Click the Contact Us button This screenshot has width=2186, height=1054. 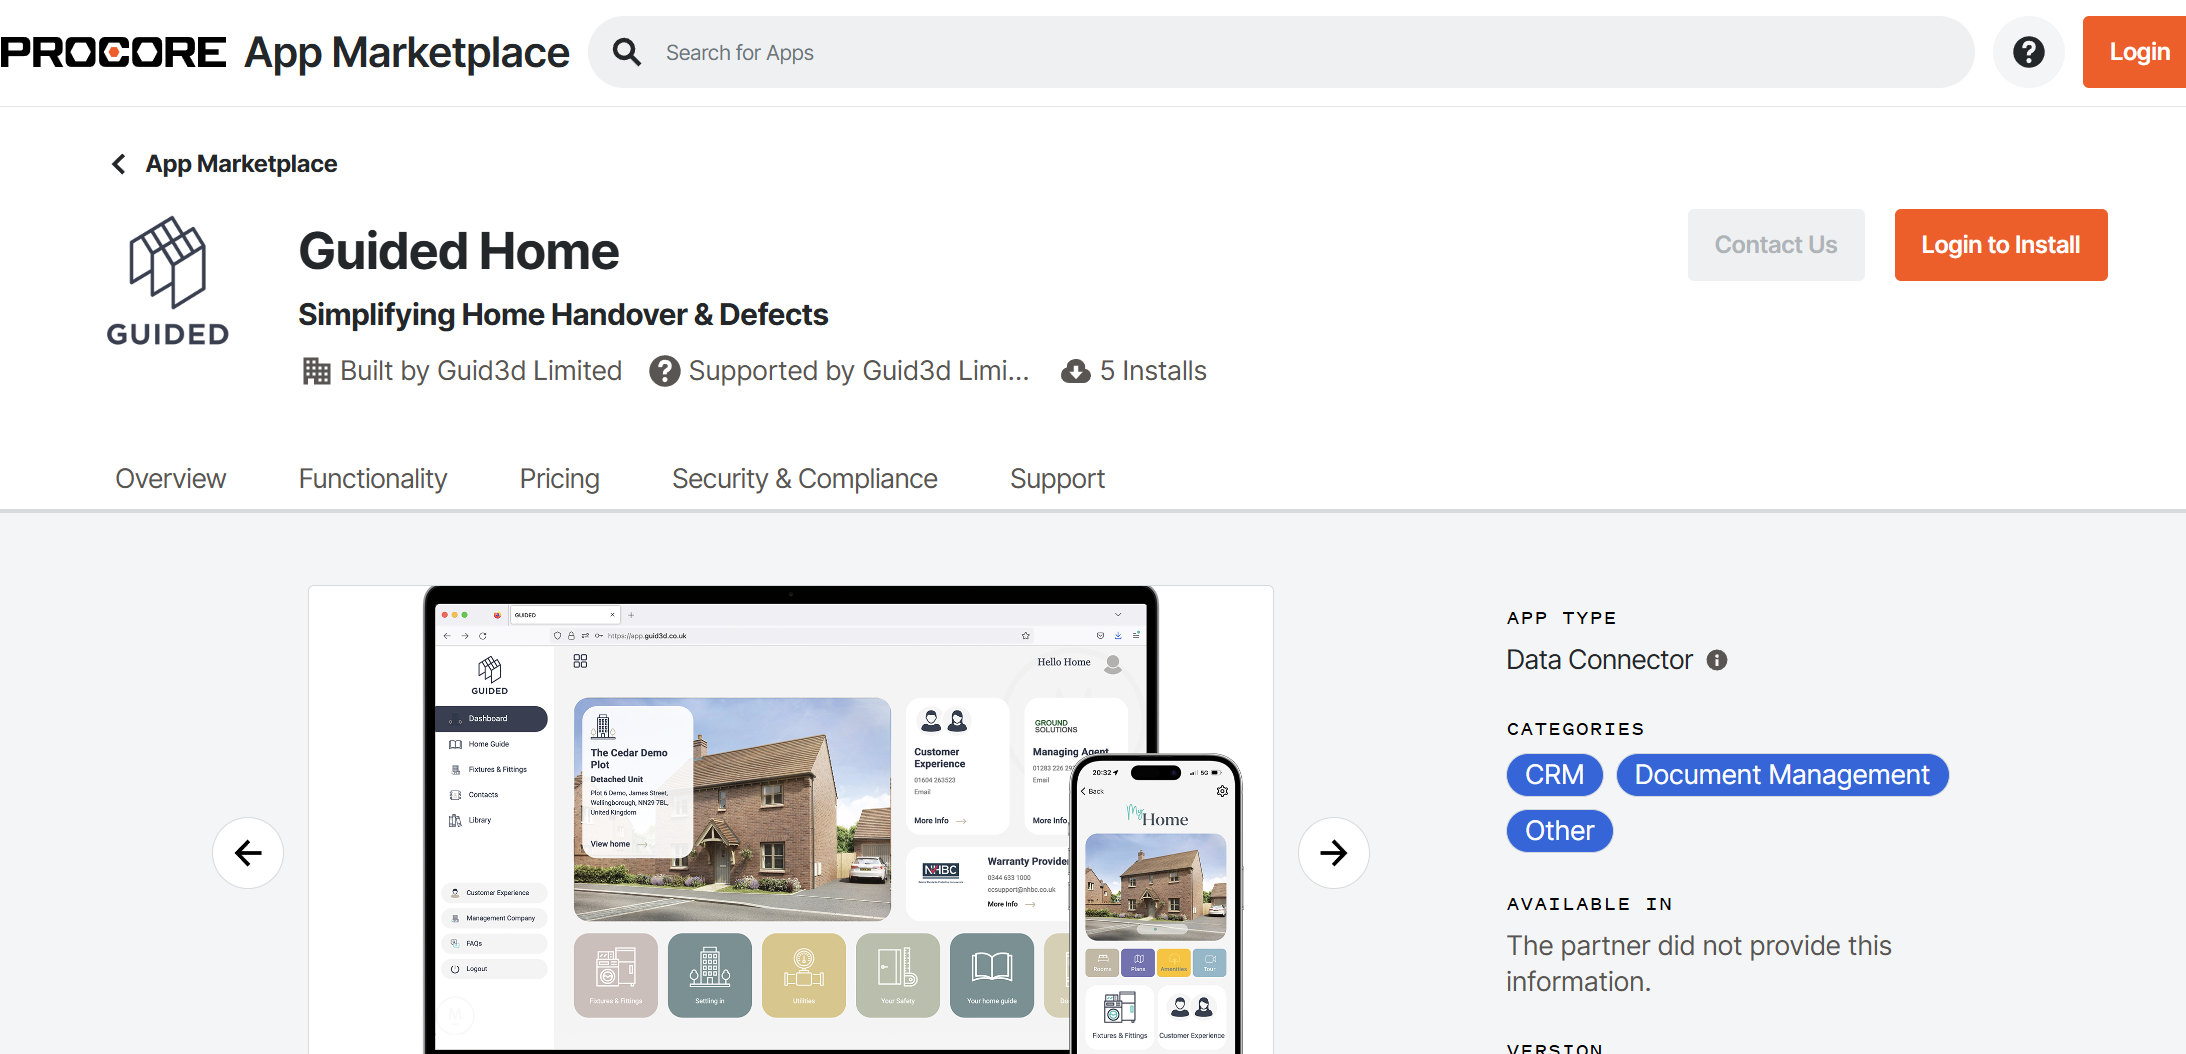coord(1775,245)
